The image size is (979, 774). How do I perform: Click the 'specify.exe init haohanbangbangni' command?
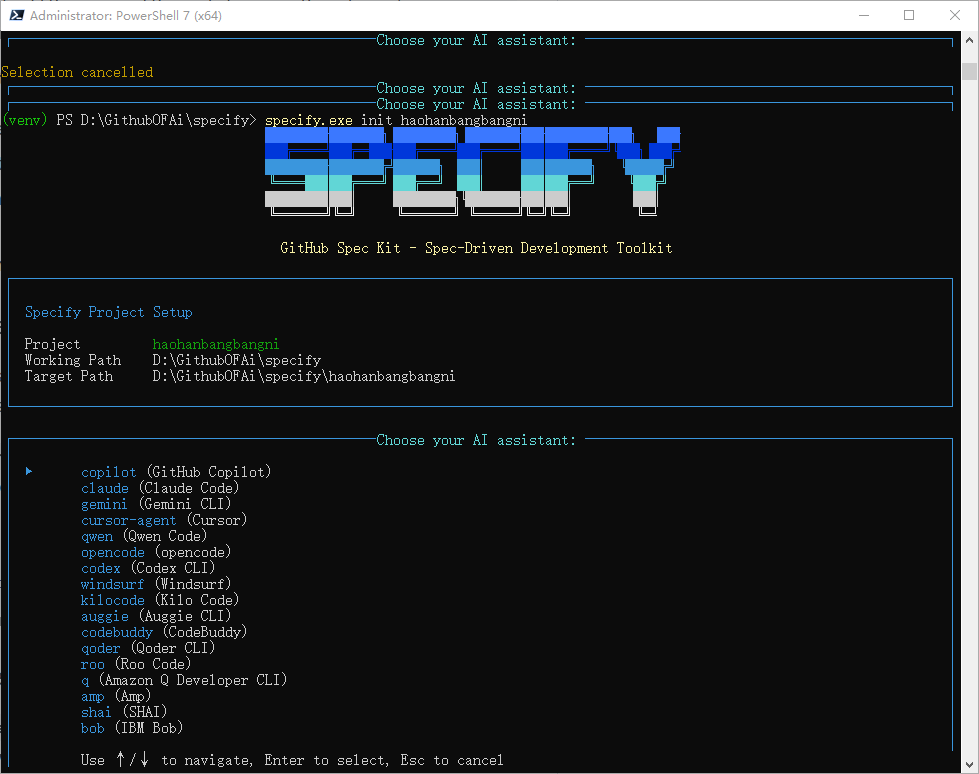[x=396, y=120]
